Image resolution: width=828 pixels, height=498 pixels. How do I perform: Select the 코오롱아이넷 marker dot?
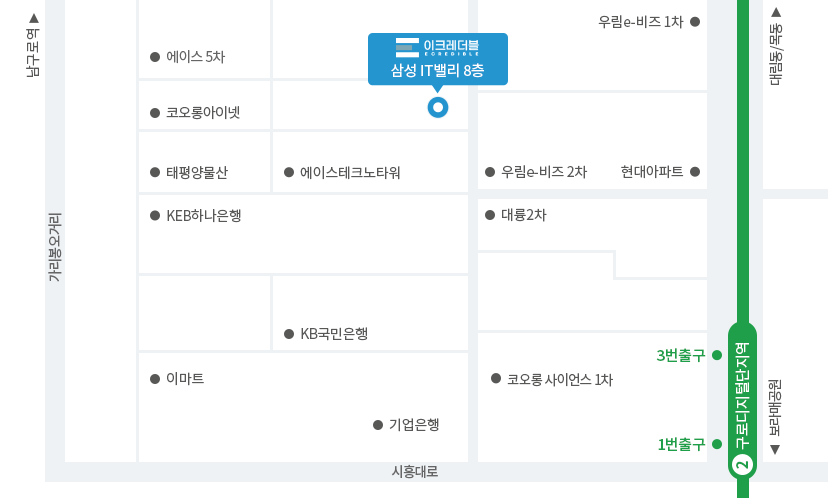coord(155,113)
